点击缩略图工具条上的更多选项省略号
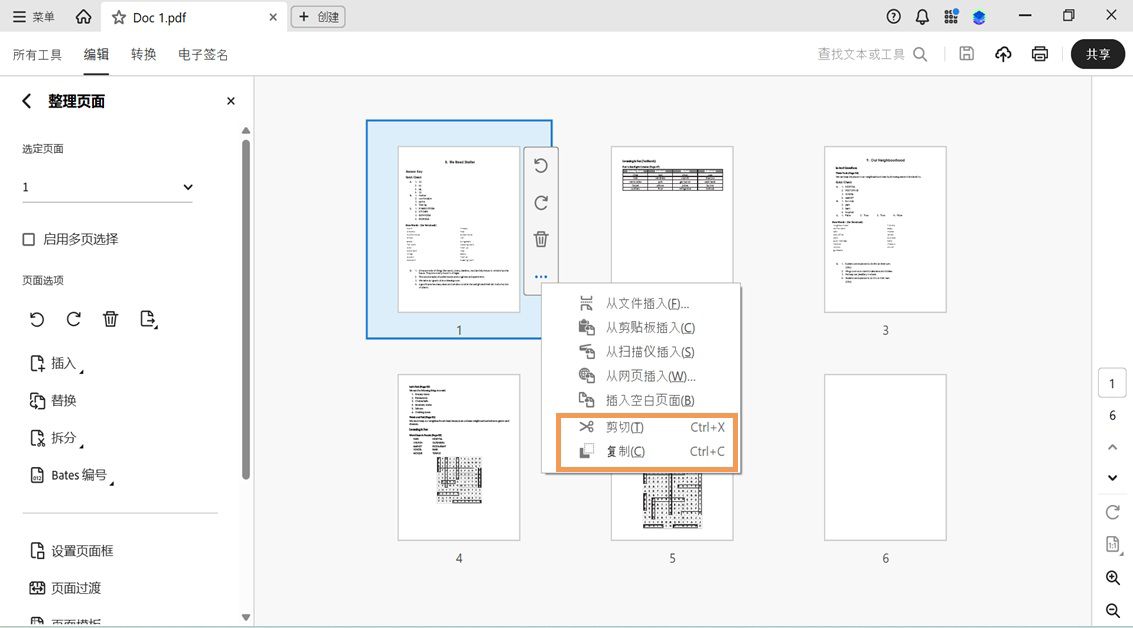Screen dimensions: 1133x628 click(x=541, y=277)
